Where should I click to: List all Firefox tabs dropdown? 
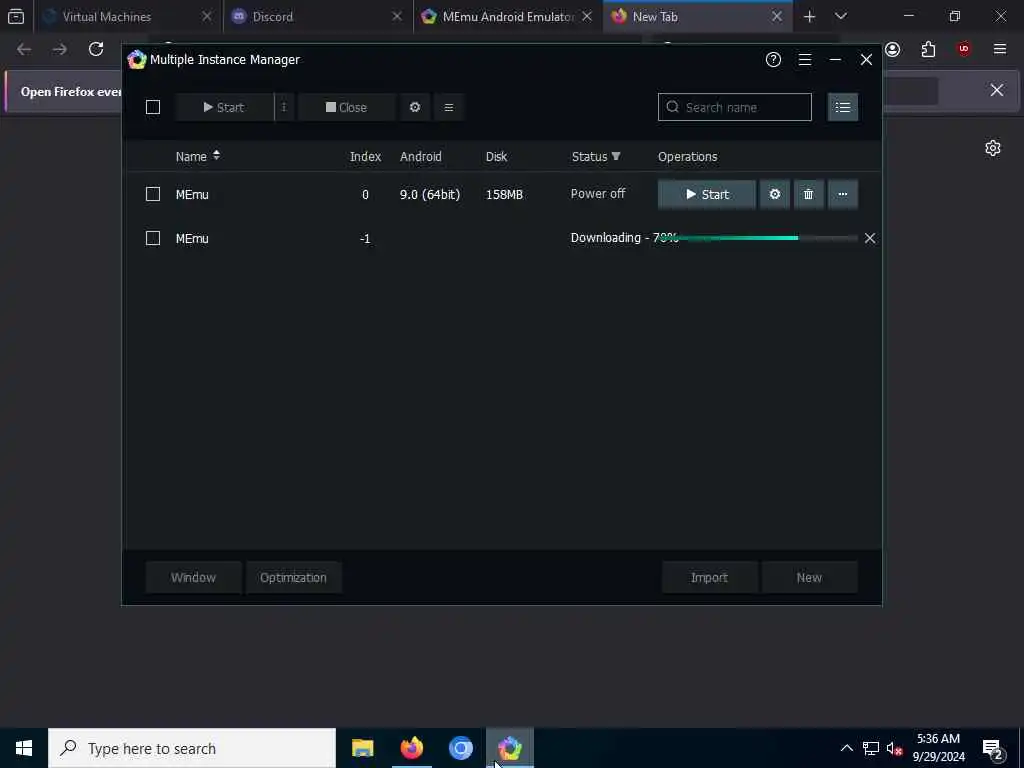tap(841, 16)
